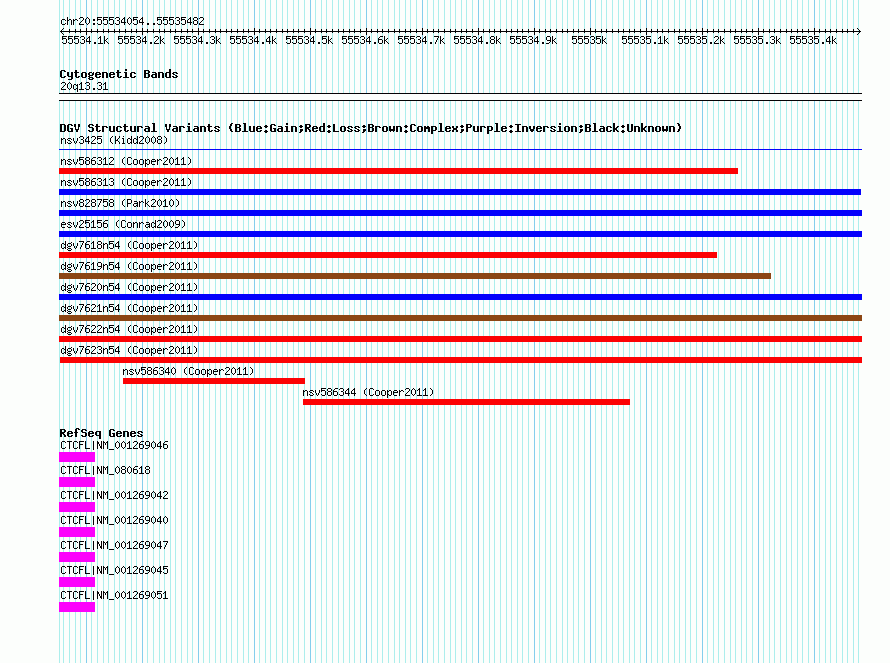Screen dimensions: 890x663
Task: Click the Cytogenetic Bands track heading
Action: tap(119, 74)
